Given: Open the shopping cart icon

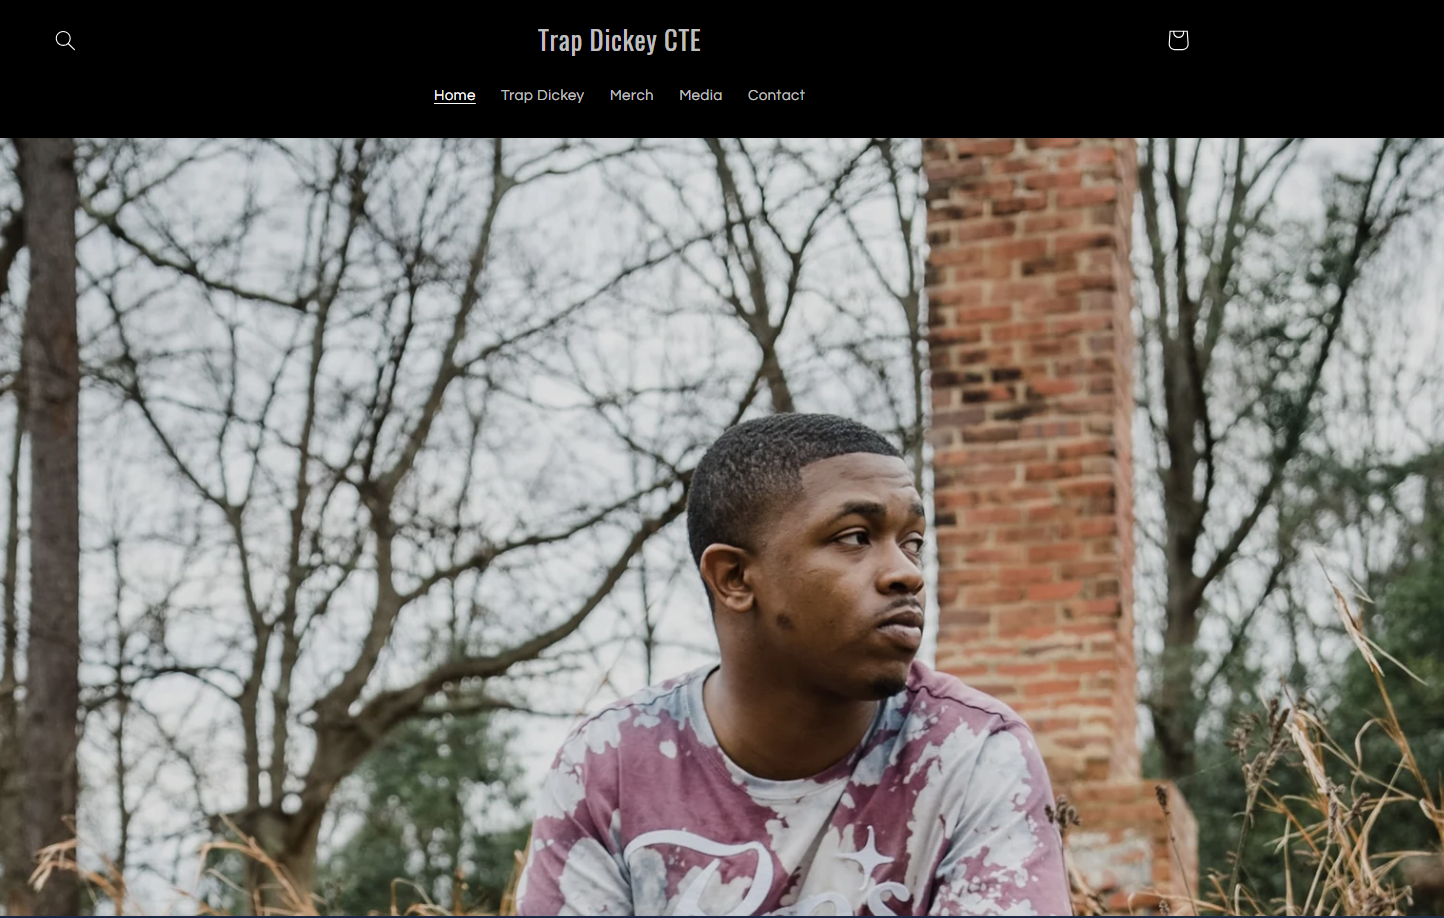Looking at the screenshot, I should click(1178, 40).
